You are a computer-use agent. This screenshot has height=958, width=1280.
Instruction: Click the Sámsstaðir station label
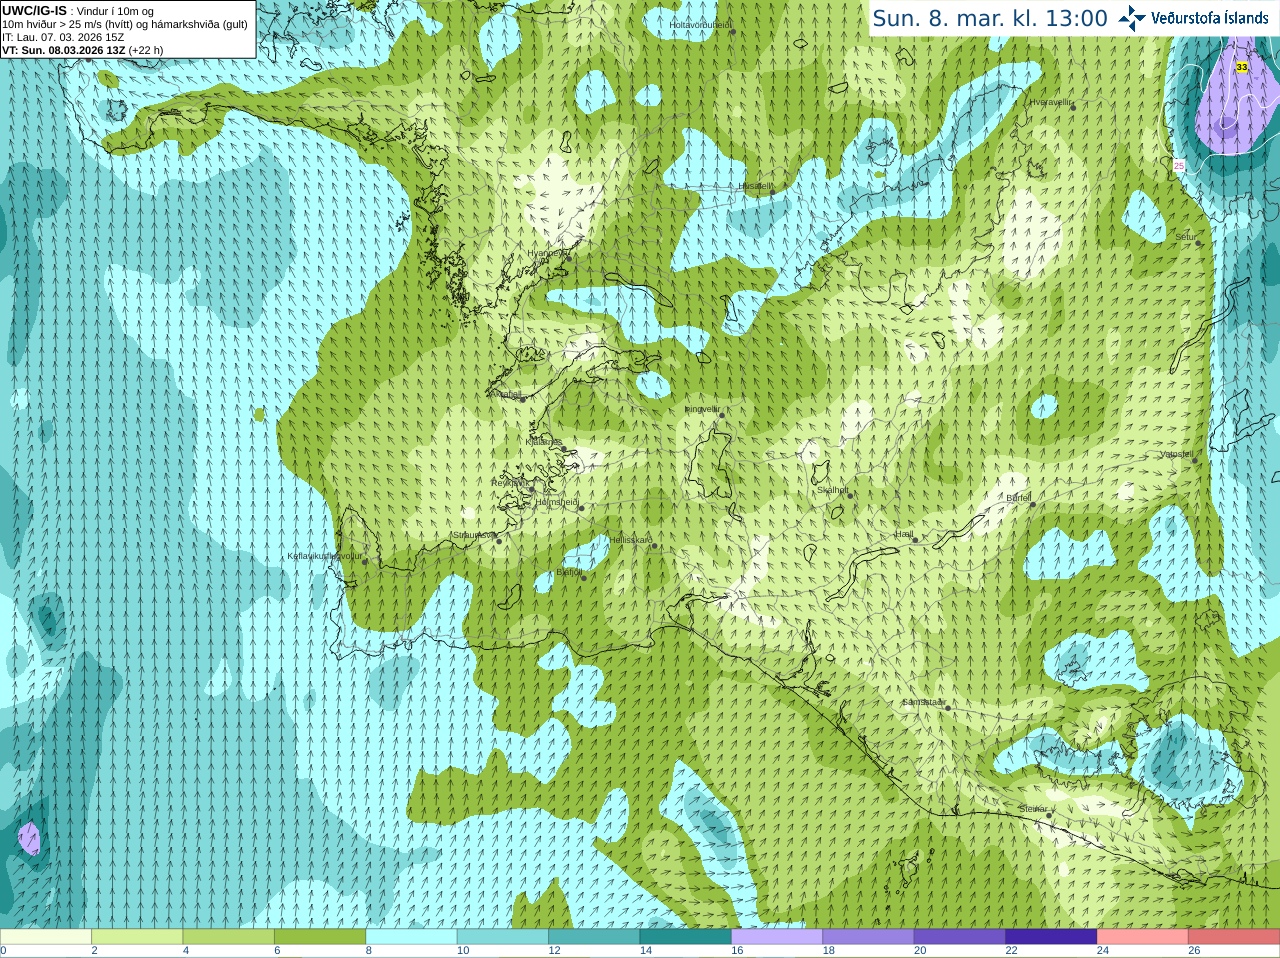click(923, 702)
